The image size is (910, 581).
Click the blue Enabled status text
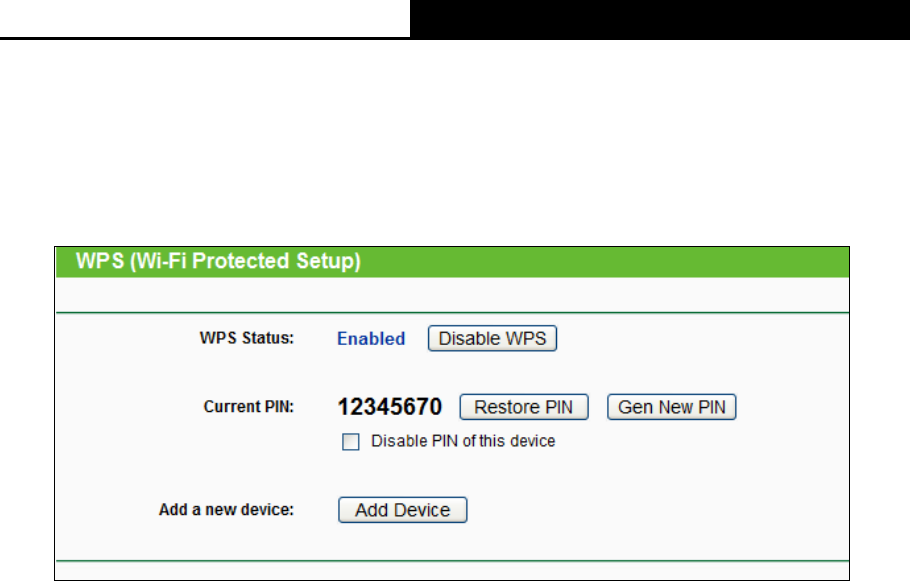pyautogui.click(x=371, y=338)
